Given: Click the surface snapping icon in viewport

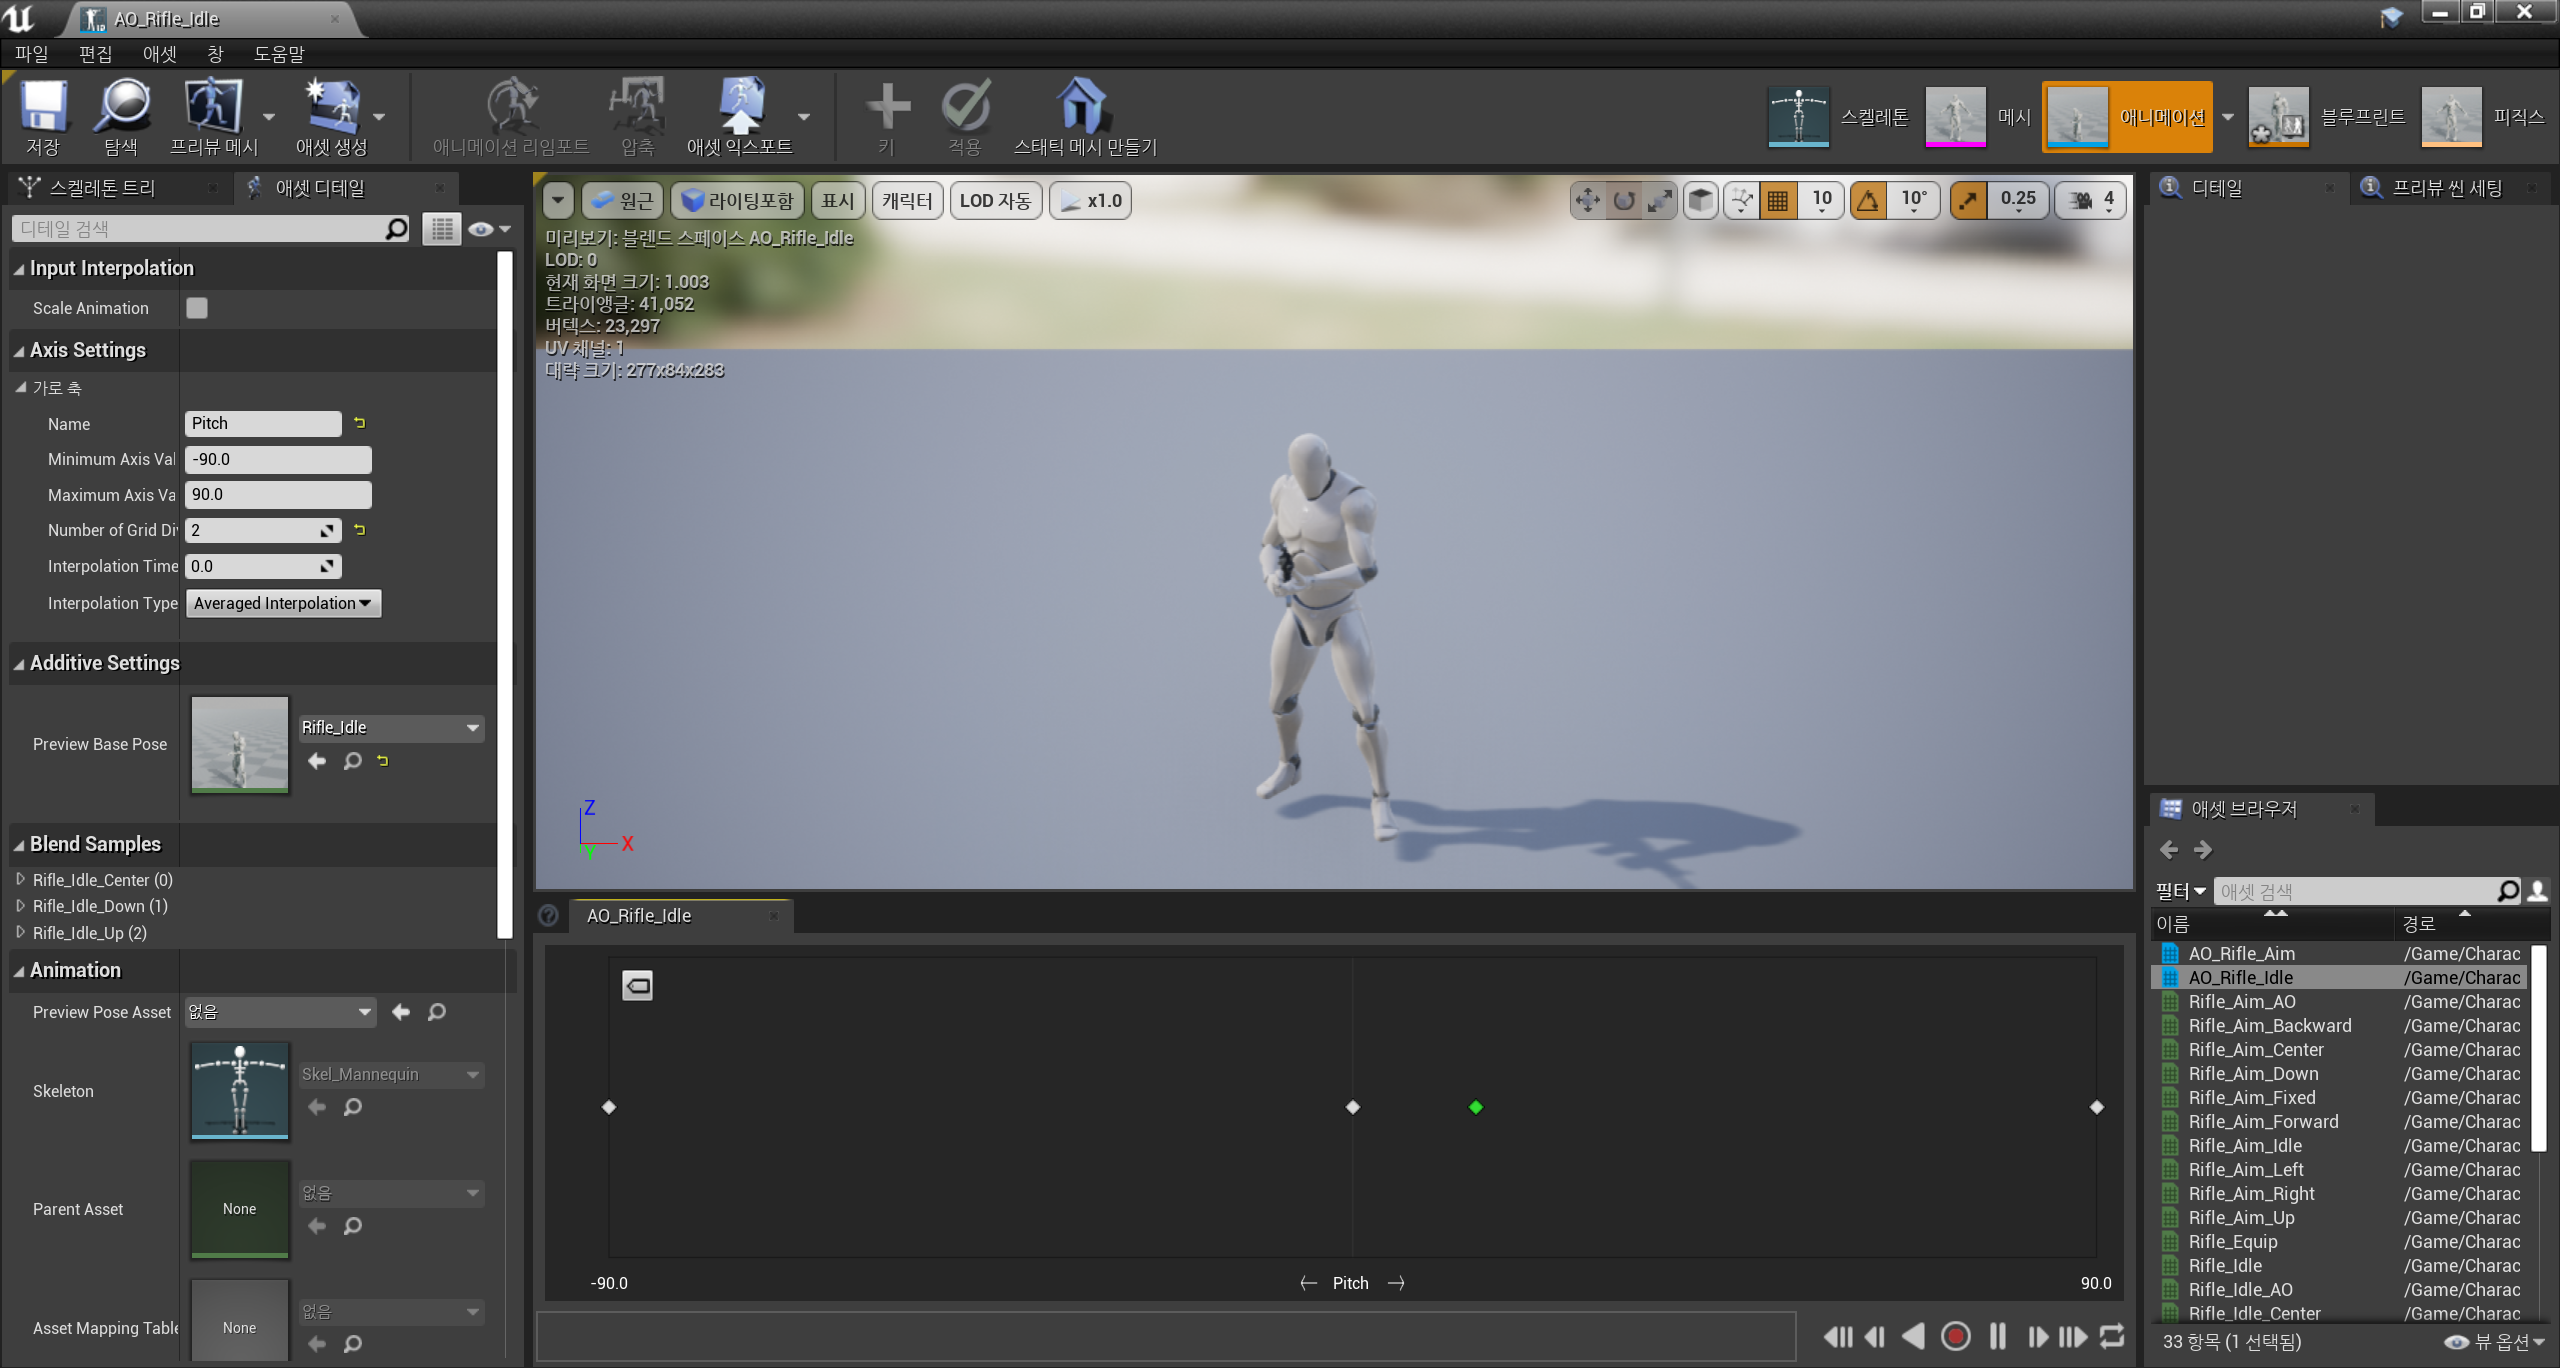Looking at the screenshot, I should 1742,200.
